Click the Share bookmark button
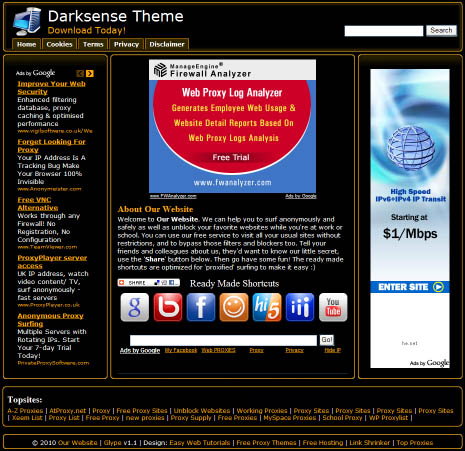465x451 pixels. coord(149,283)
